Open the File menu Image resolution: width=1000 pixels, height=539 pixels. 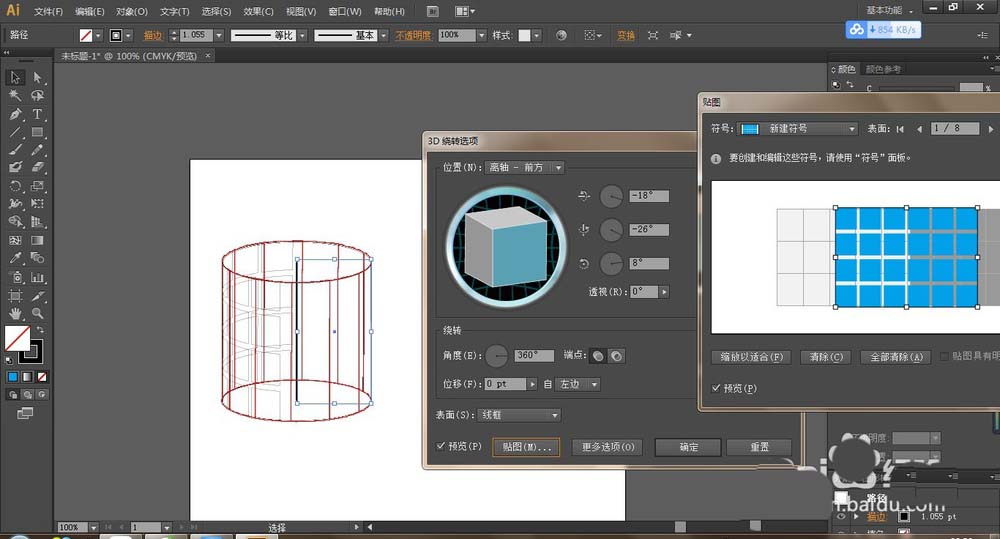pos(48,11)
